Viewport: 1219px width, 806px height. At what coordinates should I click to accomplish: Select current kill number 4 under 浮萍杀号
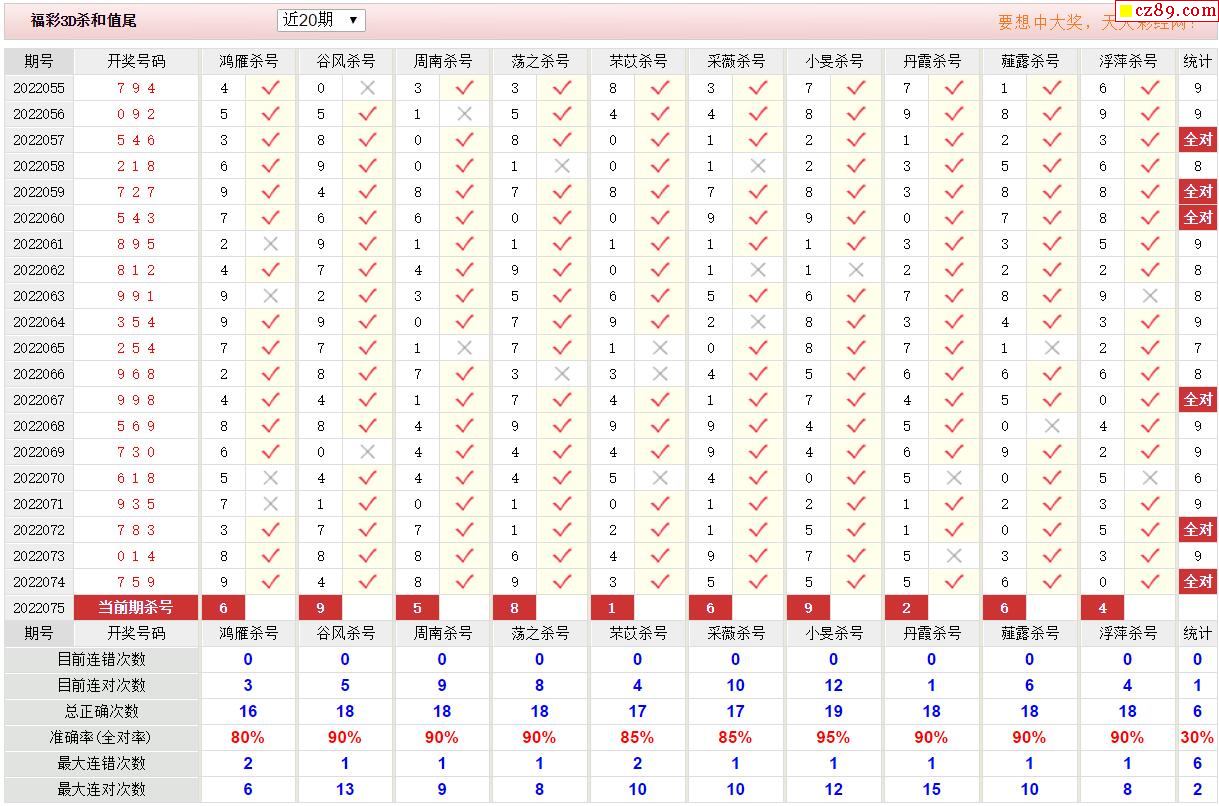tap(1102, 608)
